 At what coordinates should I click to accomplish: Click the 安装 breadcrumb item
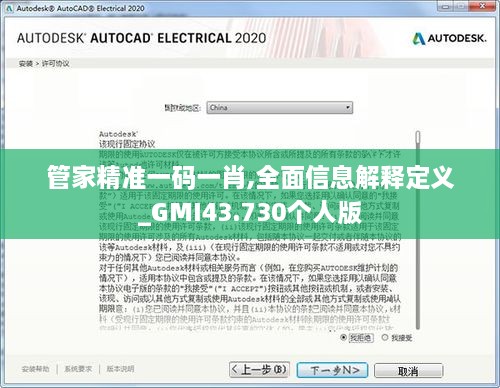tap(26, 63)
